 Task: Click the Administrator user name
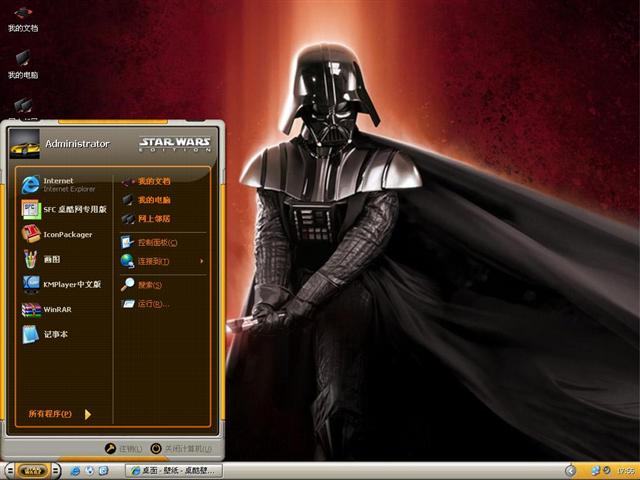point(77,144)
